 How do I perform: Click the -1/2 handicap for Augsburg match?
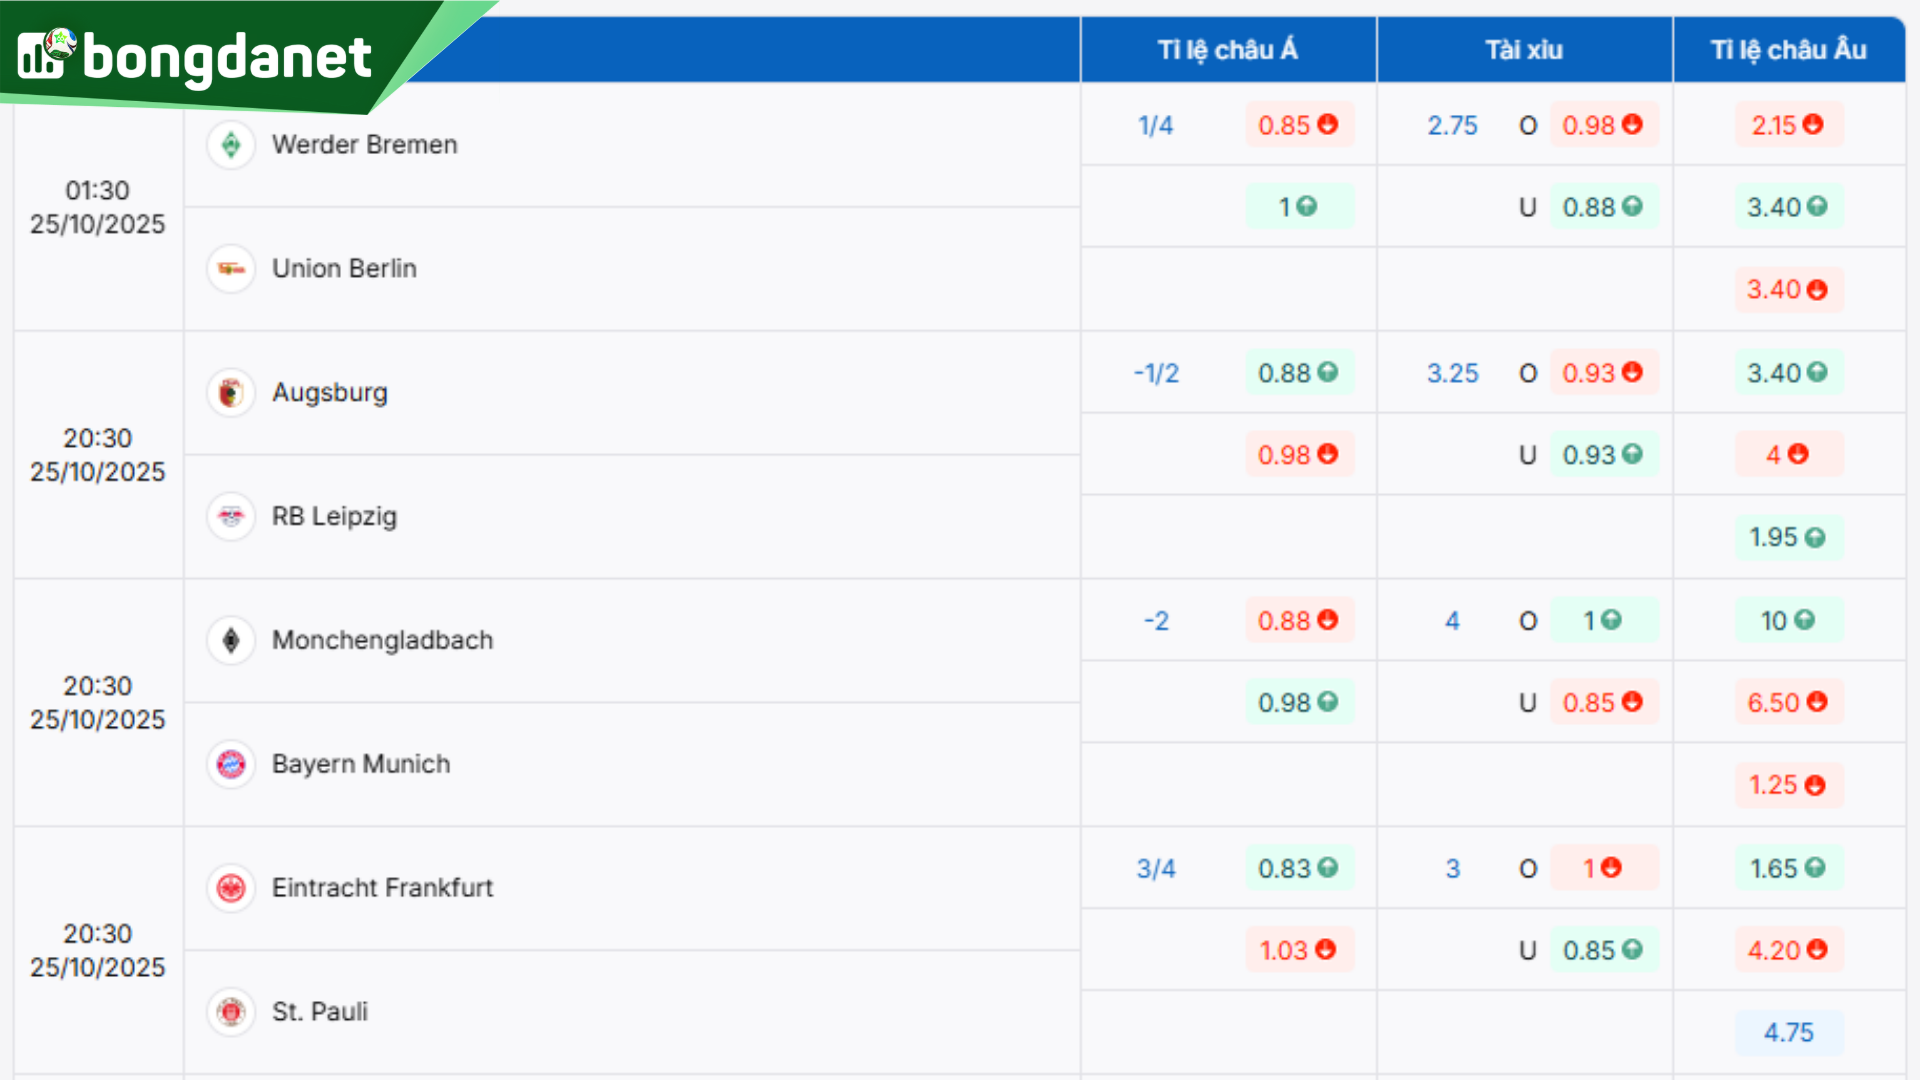point(1156,373)
